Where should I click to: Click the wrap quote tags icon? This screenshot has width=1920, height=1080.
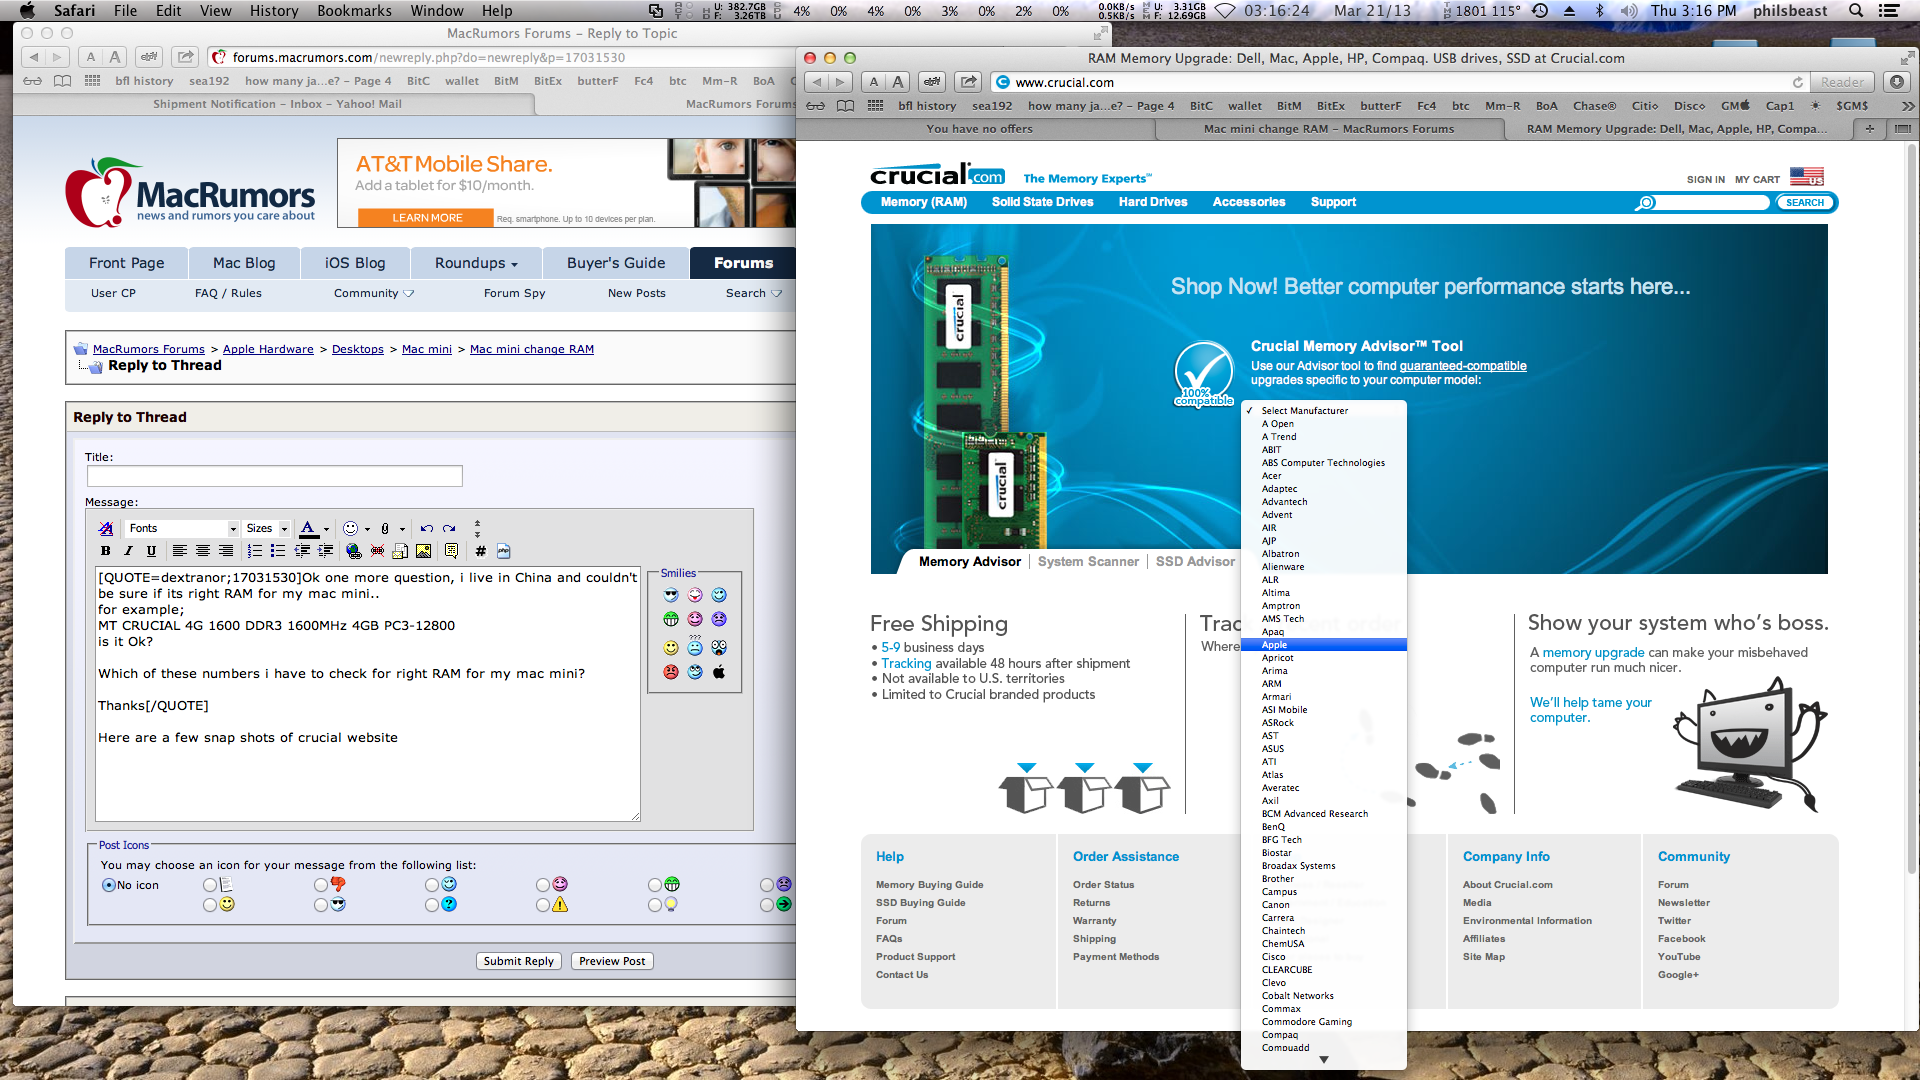coord(451,551)
